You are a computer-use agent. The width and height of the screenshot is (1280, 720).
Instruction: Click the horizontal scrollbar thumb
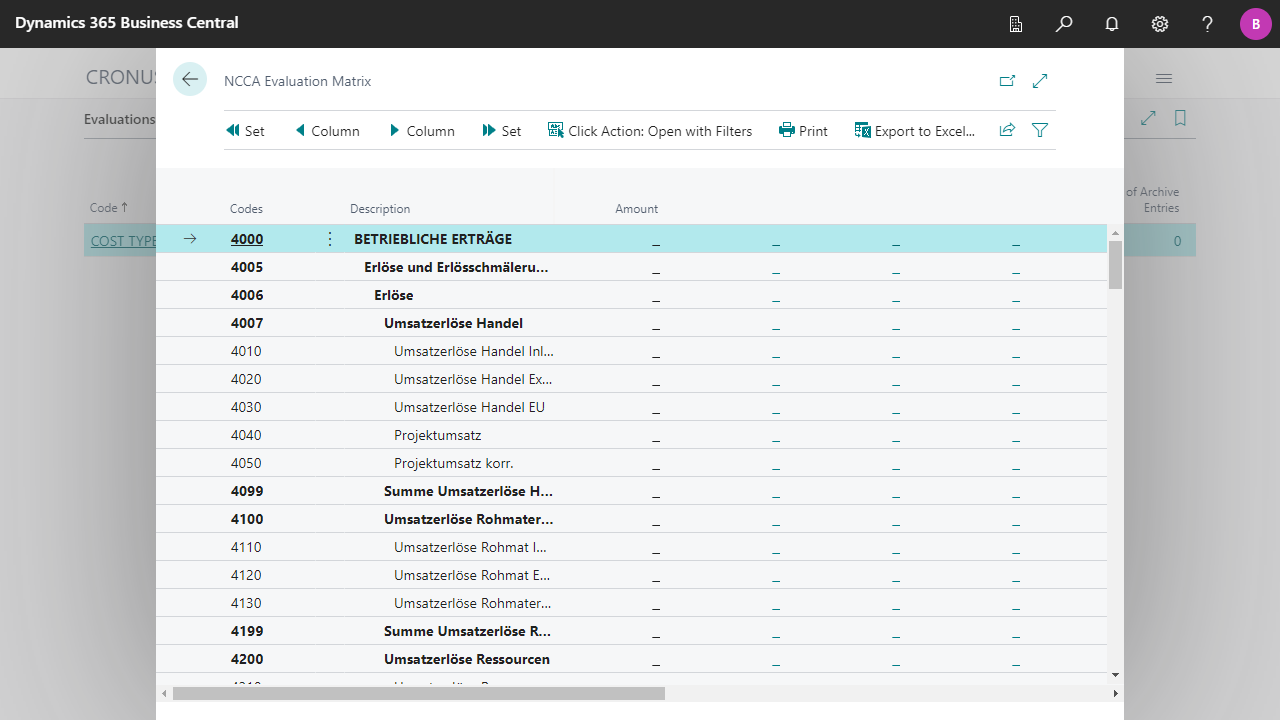pos(418,693)
